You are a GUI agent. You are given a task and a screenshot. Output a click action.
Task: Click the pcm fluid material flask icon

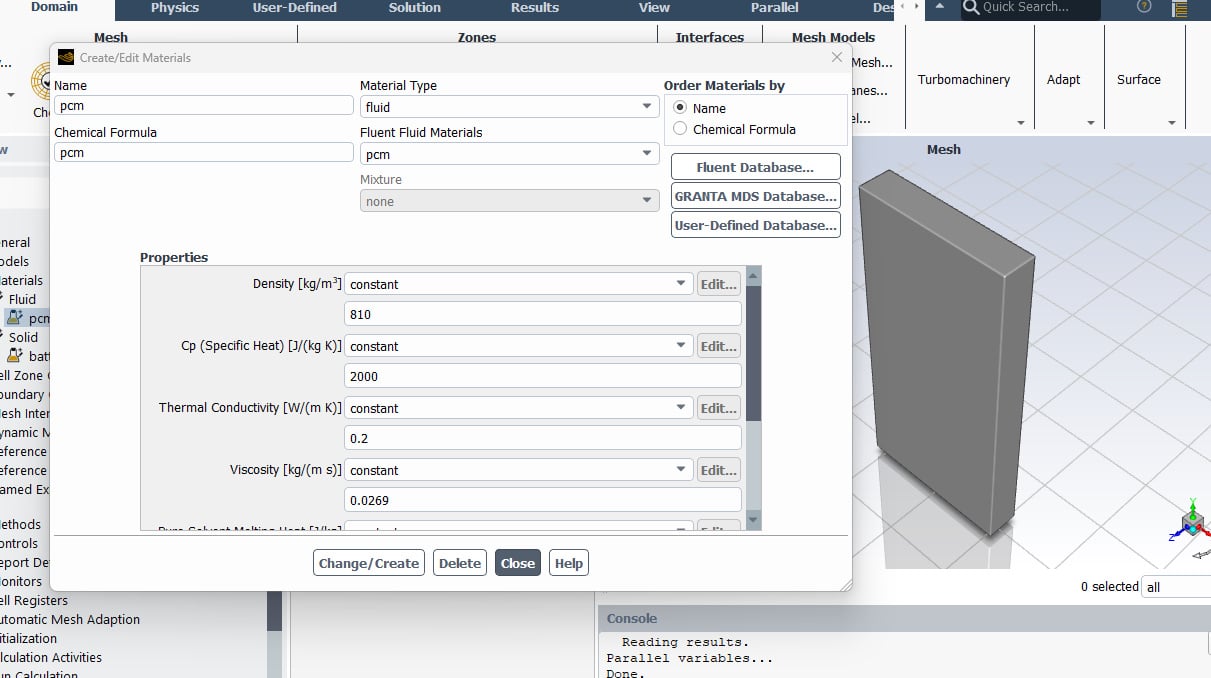click(x=14, y=318)
